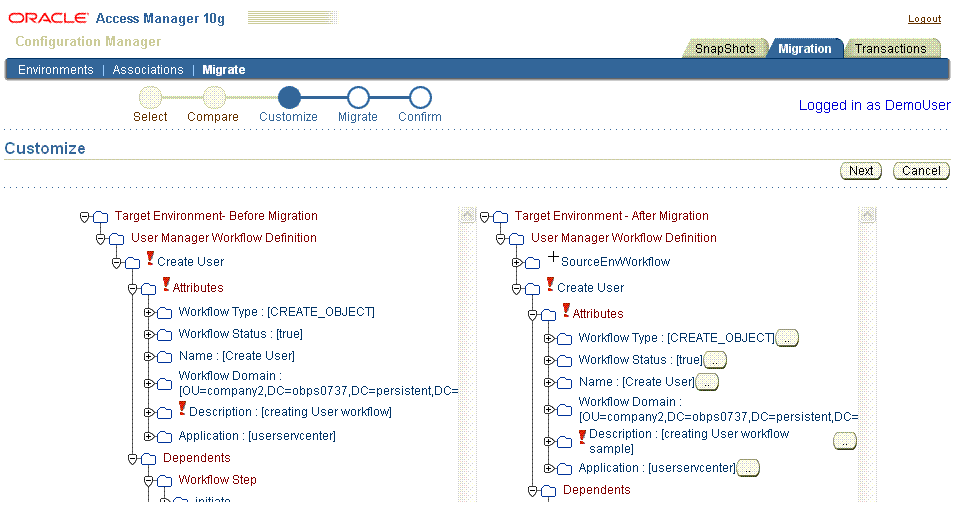Screen dimensions: 957x515
Task: Click the folder icon beside SourceEnvWorkflow
Action: click(x=532, y=262)
